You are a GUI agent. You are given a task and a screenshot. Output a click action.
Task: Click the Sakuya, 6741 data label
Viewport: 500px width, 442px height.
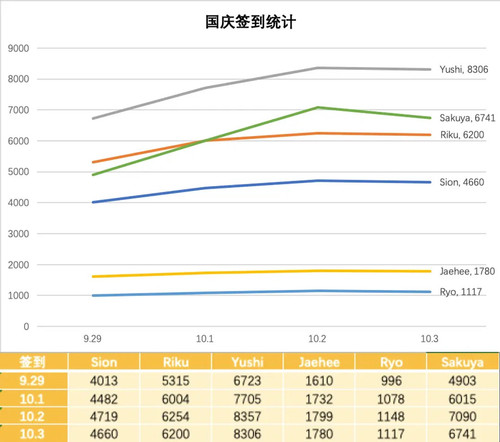pyautogui.click(x=467, y=118)
